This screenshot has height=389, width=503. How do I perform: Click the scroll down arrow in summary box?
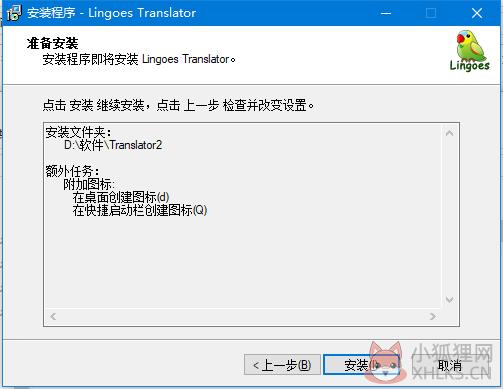point(449,299)
